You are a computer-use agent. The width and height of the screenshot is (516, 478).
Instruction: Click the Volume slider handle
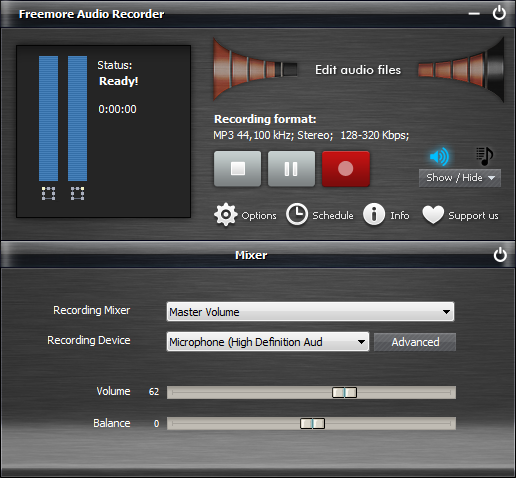[344, 392]
